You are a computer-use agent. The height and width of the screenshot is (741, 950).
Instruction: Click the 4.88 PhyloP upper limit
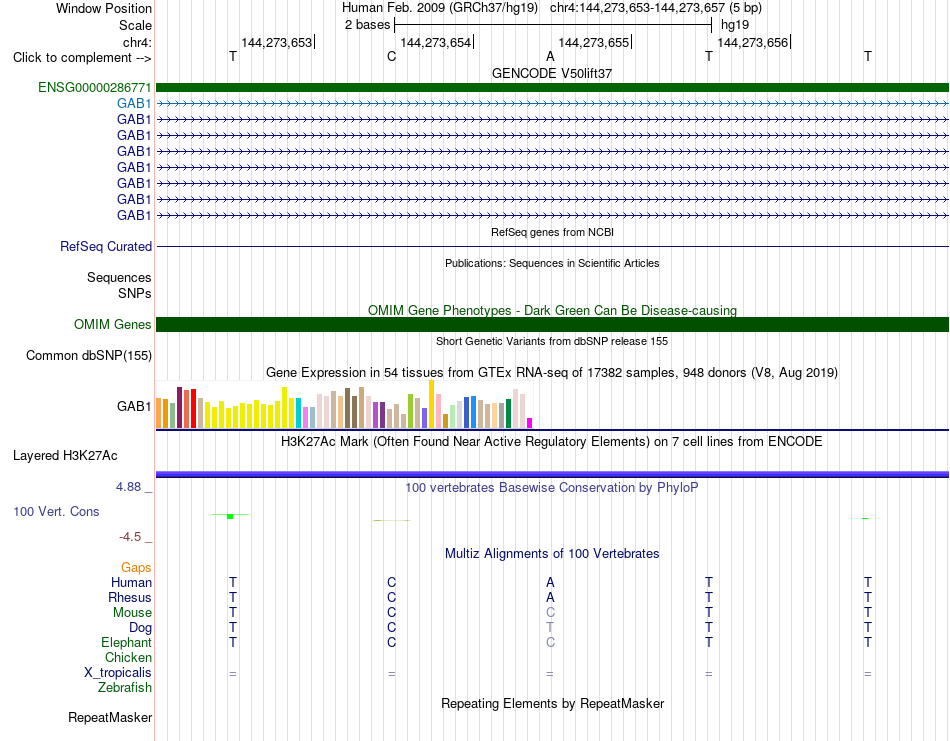128,487
